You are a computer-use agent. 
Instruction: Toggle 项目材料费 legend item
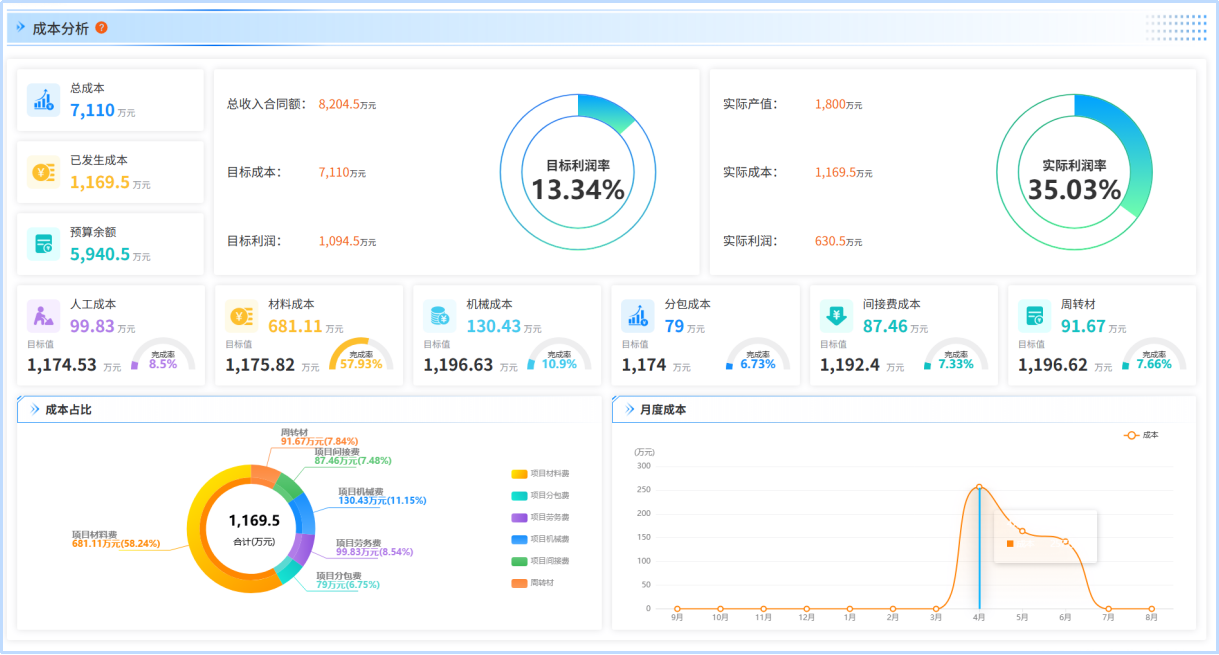540,474
